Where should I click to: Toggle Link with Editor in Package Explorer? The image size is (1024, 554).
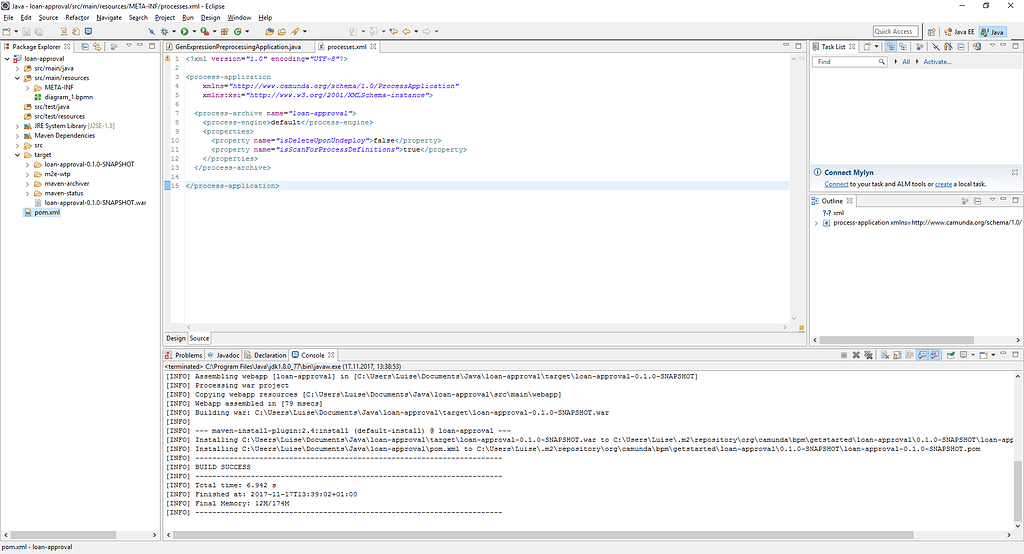97,47
